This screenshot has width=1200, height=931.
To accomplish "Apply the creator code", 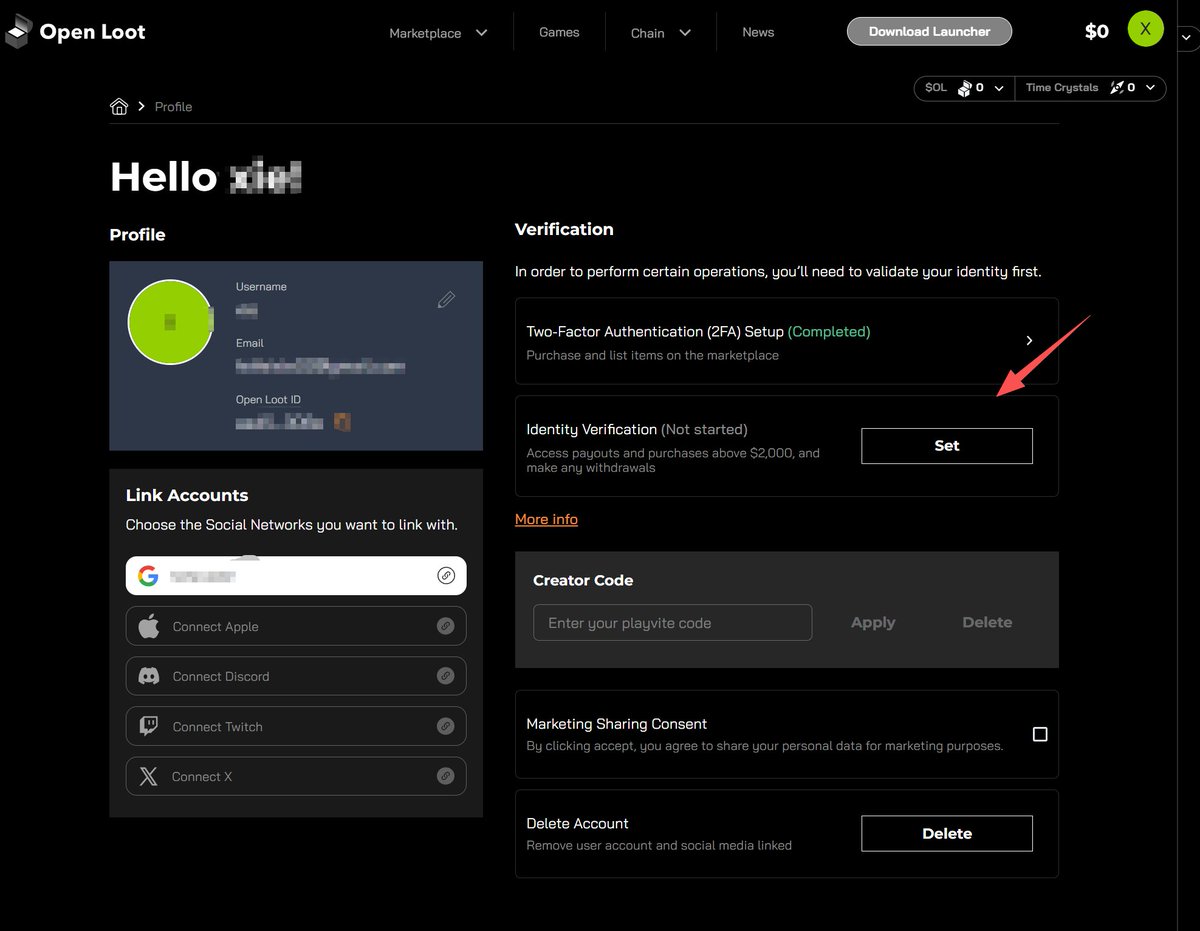I will pyautogui.click(x=873, y=622).
